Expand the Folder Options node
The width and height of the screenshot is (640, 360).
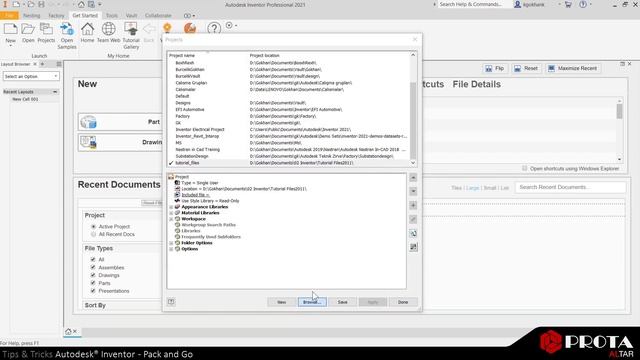tap(171, 243)
